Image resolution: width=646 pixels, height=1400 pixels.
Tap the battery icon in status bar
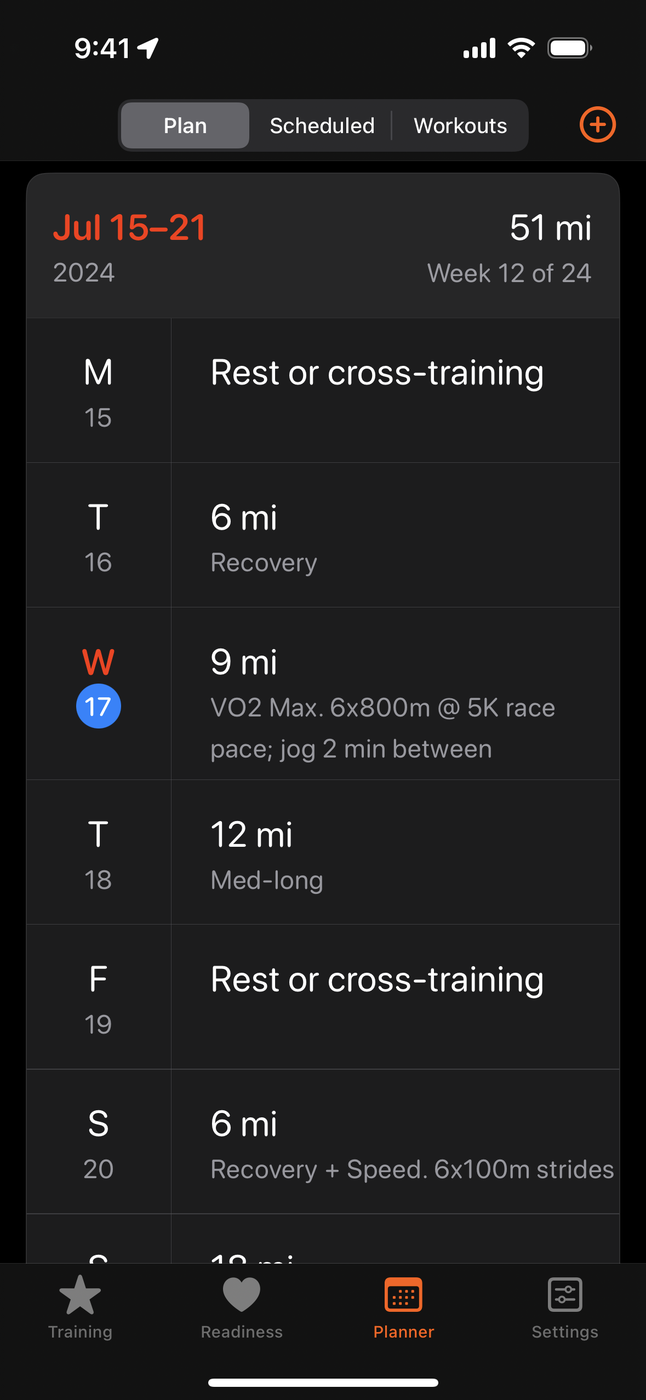[571, 48]
